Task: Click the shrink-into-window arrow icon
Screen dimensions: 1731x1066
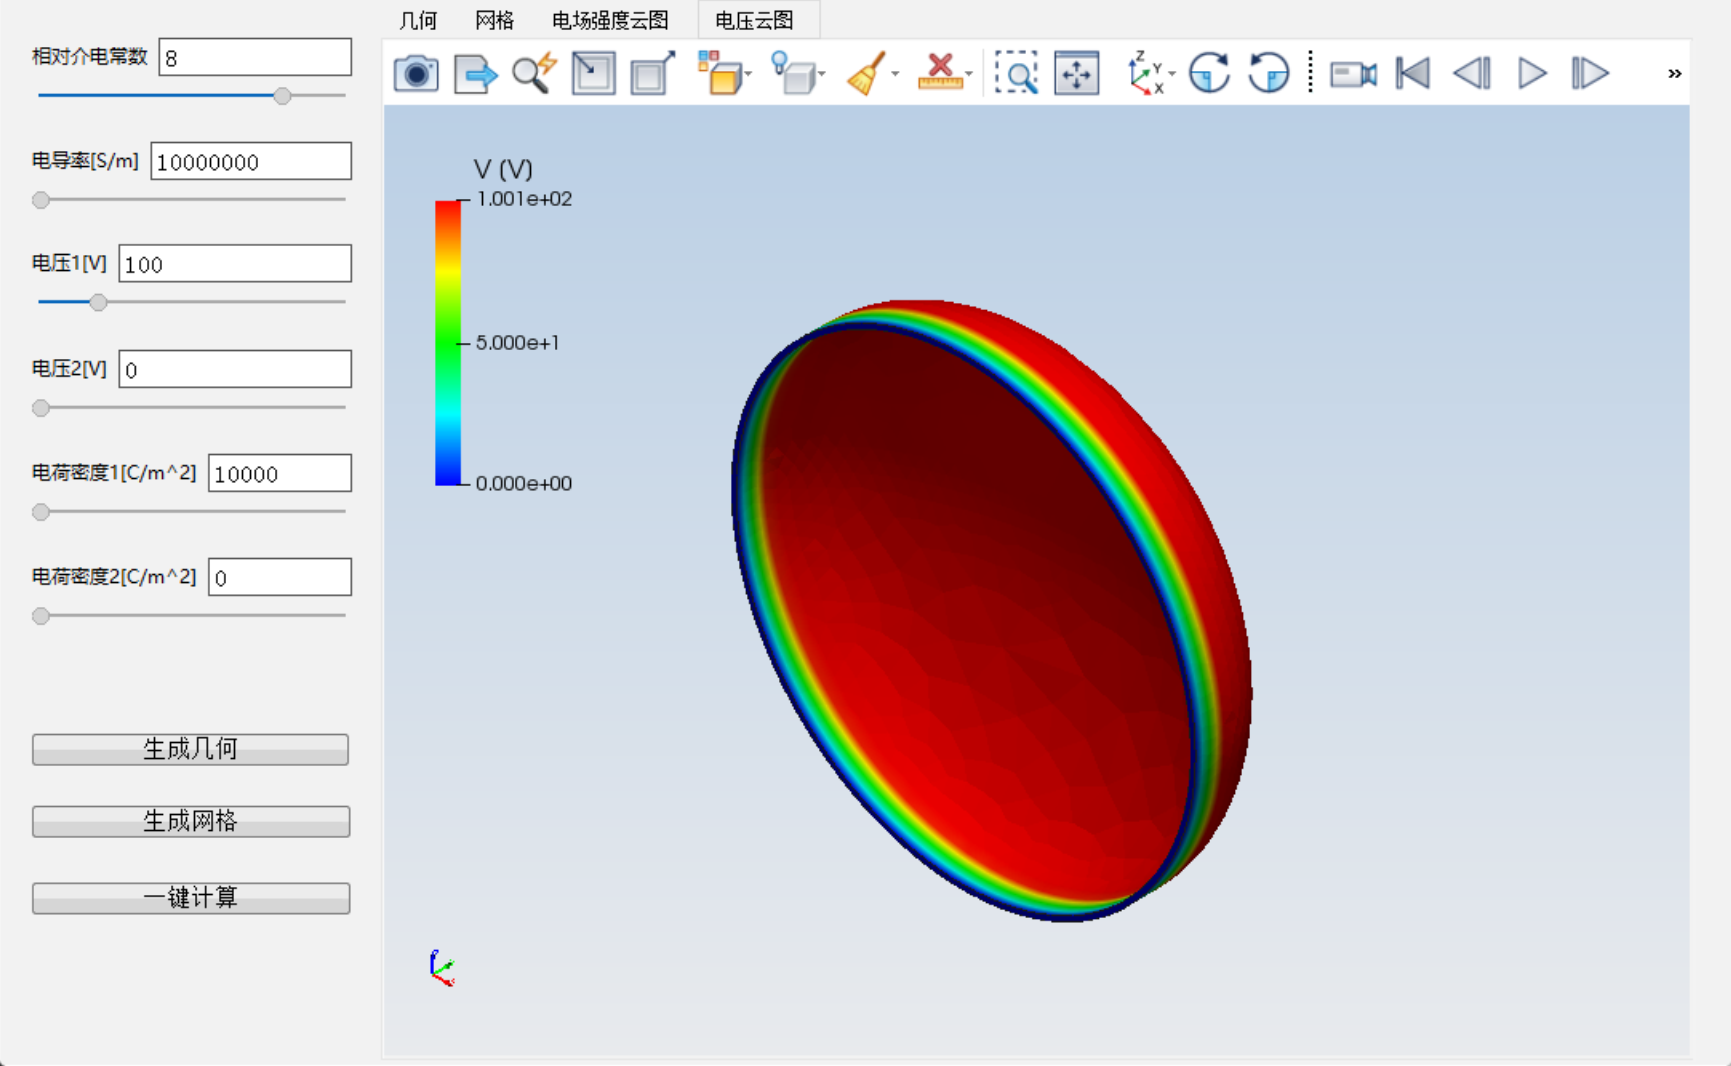Action: click(x=593, y=74)
